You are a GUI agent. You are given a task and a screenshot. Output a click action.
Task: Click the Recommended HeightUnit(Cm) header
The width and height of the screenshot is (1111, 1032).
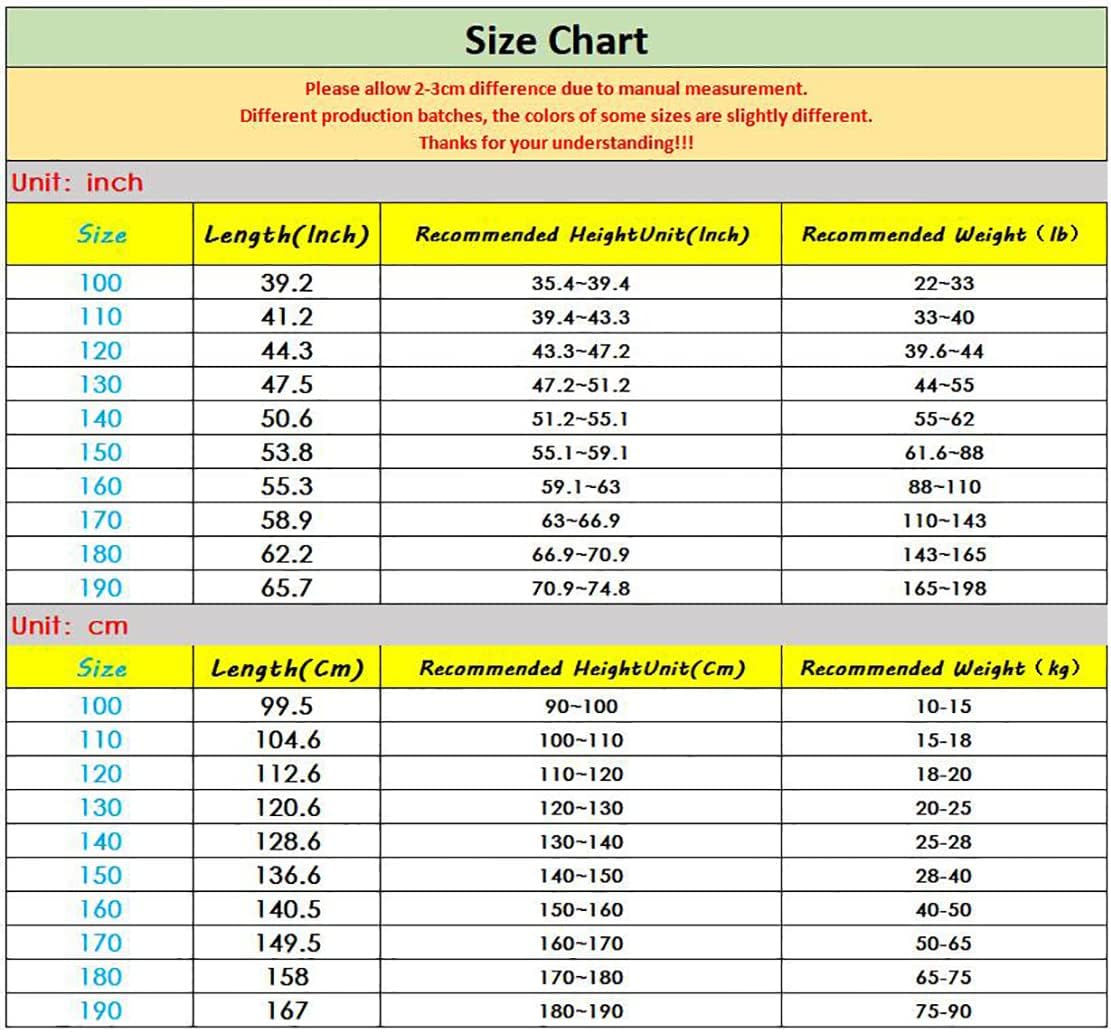pos(581,668)
